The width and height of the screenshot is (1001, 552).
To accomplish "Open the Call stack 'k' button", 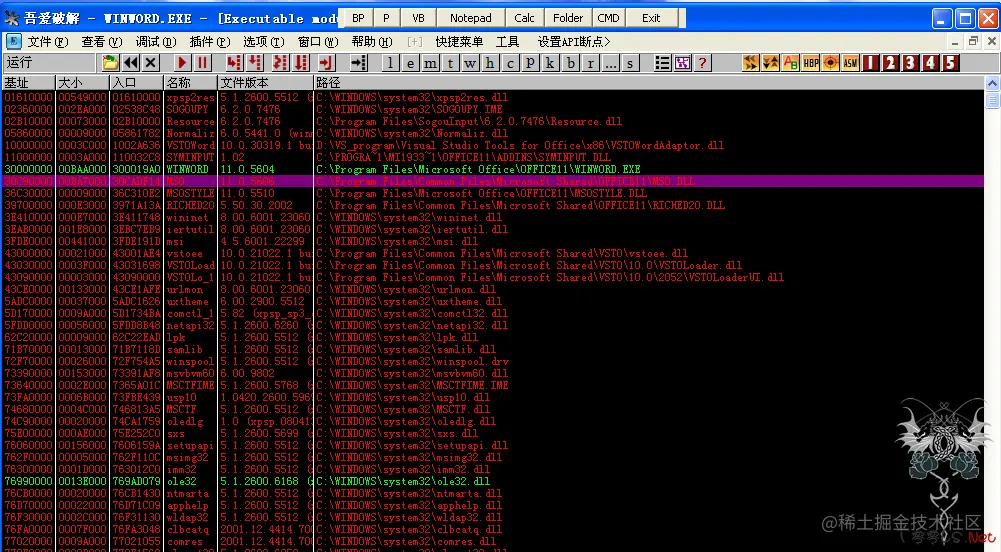I will click(550, 63).
